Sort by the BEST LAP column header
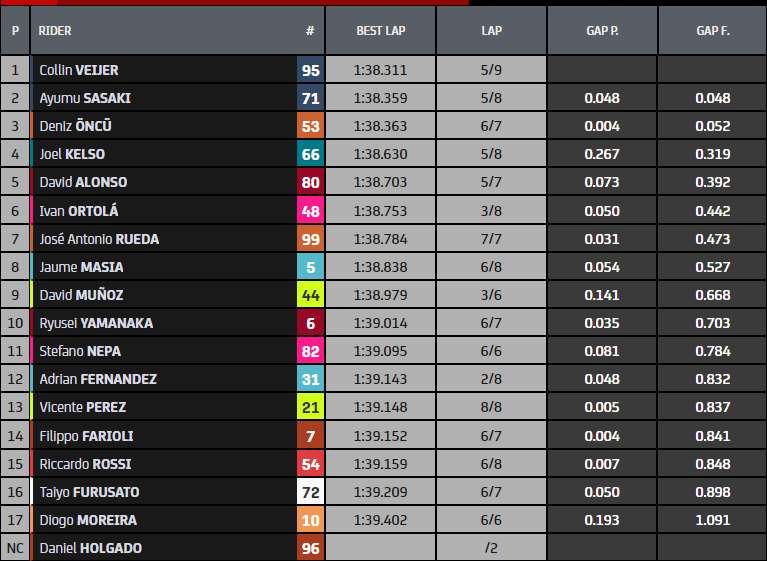 tap(379, 31)
